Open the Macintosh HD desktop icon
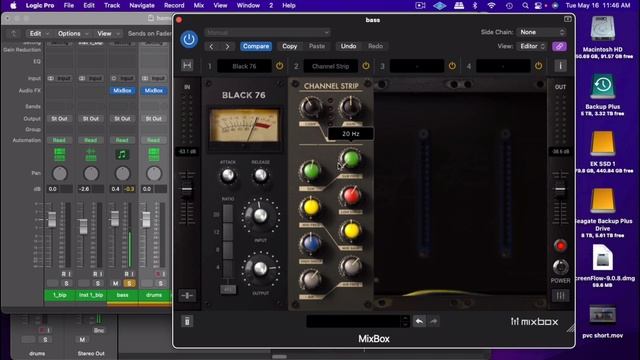 click(602, 29)
